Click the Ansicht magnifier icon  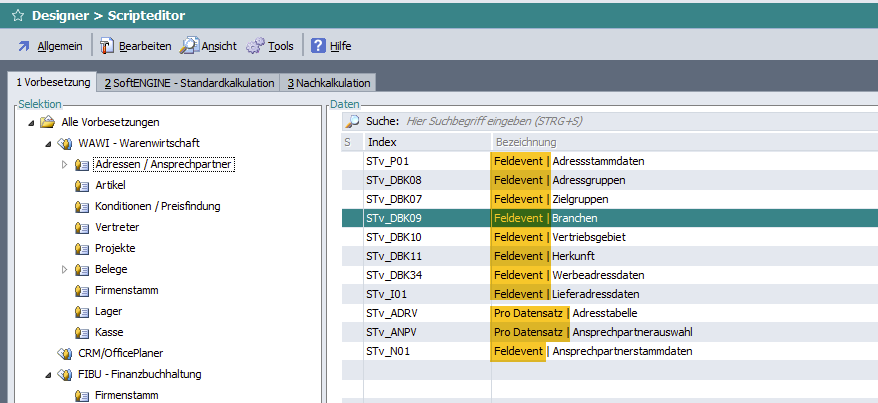(x=189, y=46)
